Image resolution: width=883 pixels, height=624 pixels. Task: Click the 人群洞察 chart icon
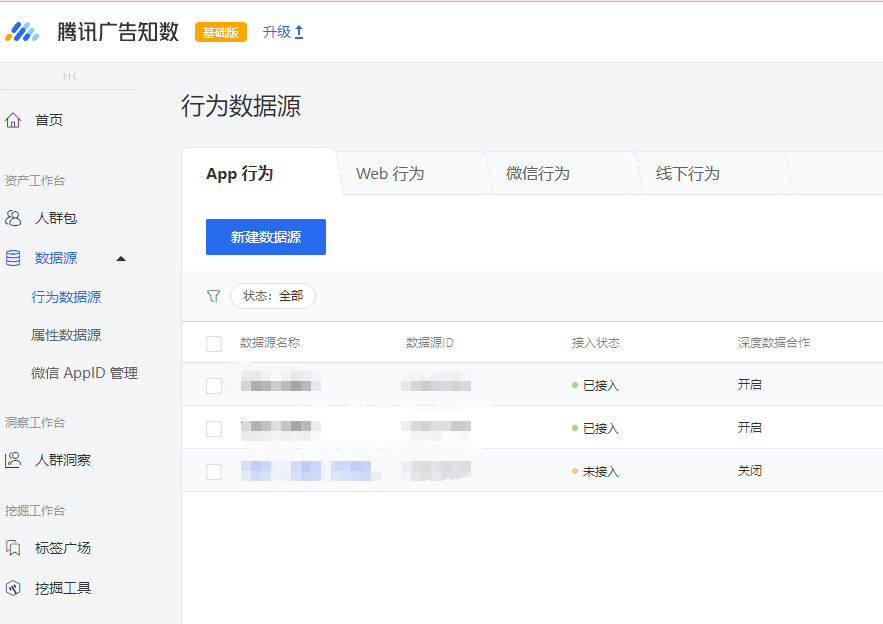click(x=13, y=460)
